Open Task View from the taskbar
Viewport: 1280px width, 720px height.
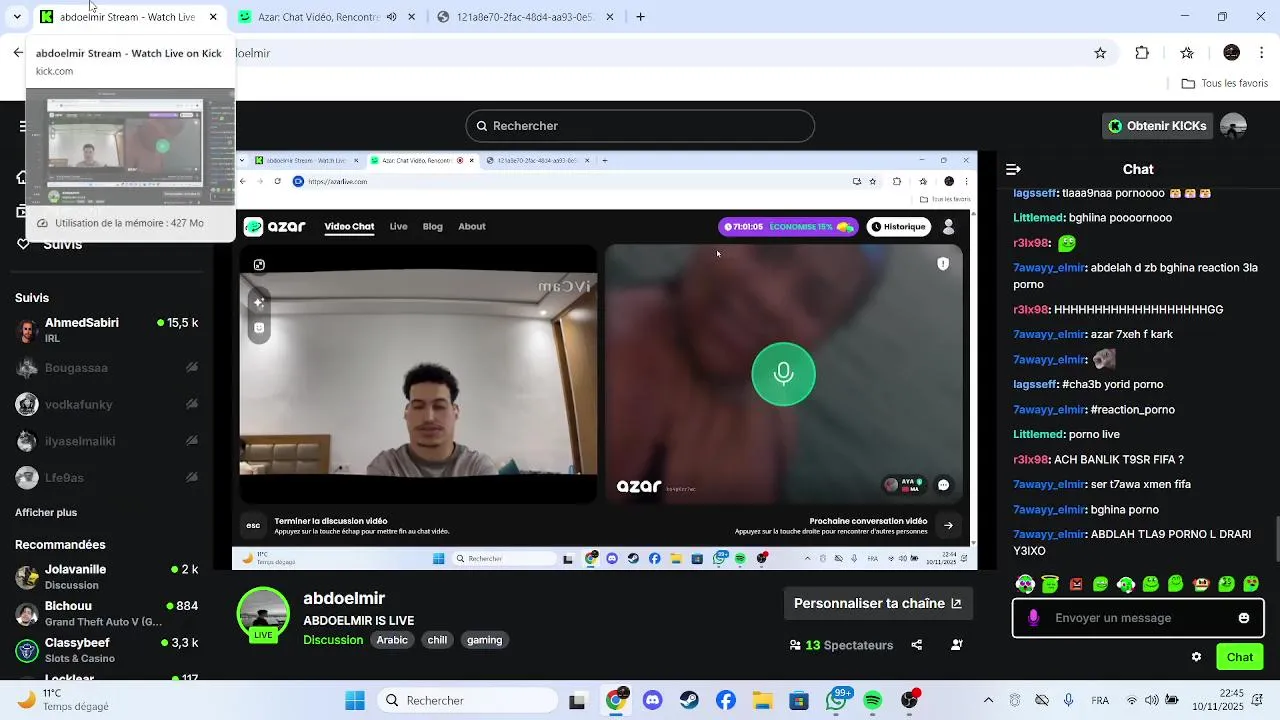(x=577, y=701)
